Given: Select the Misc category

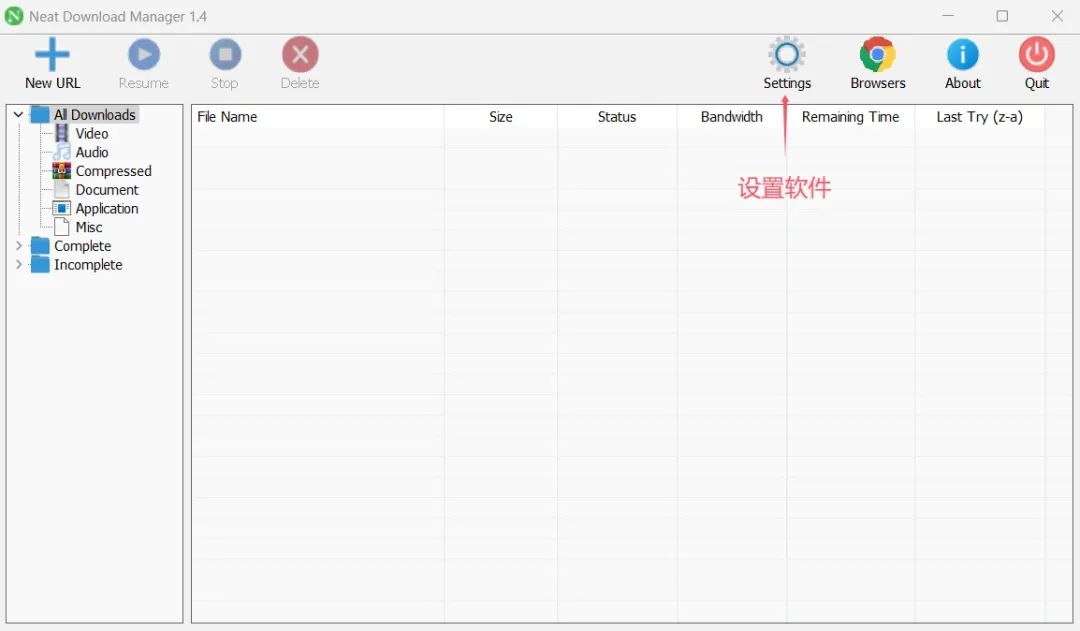Looking at the screenshot, I should coord(89,227).
